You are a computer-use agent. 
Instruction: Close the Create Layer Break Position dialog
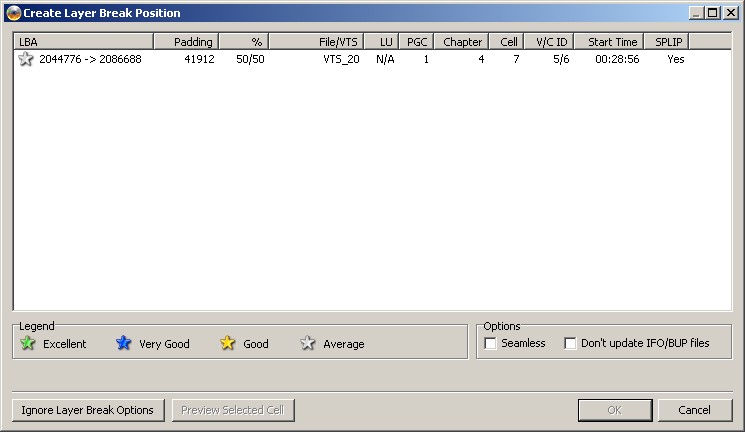tap(729, 13)
